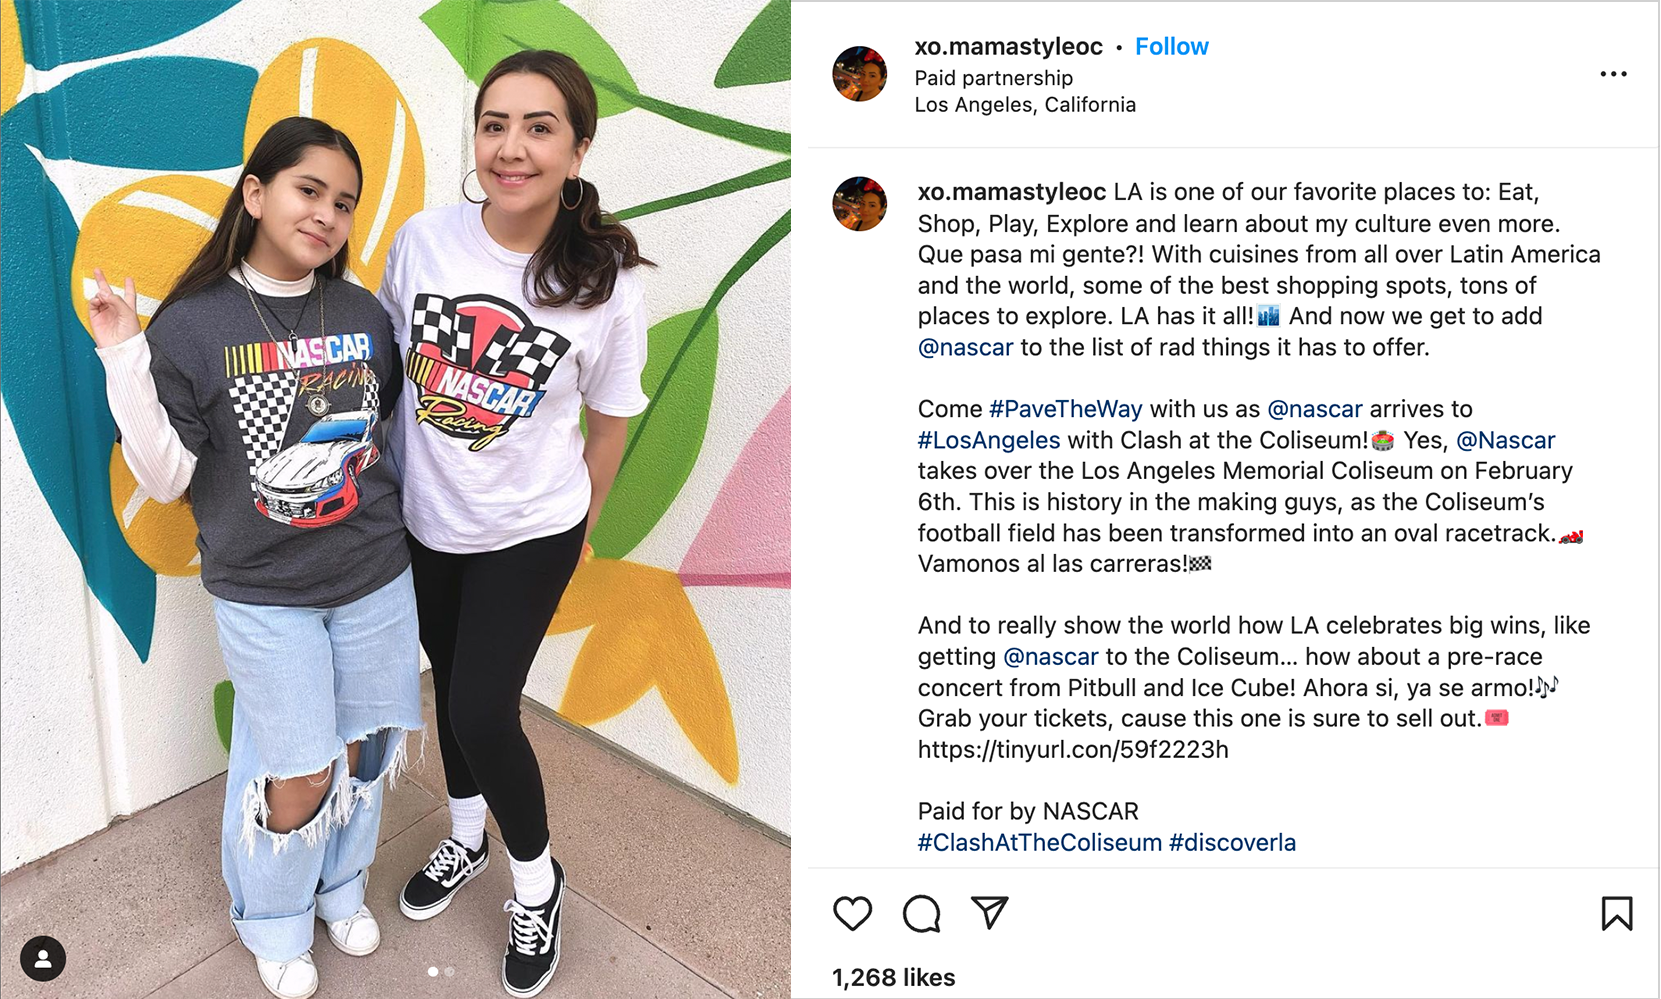Open the capitalized @Nascar mention

pyautogui.click(x=1505, y=440)
